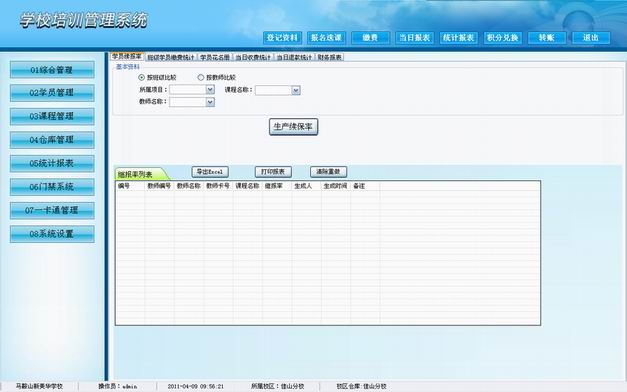Switch to the 当日收费统计 tab
The width and height of the screenshot is (627, 392).
(253, 57)
